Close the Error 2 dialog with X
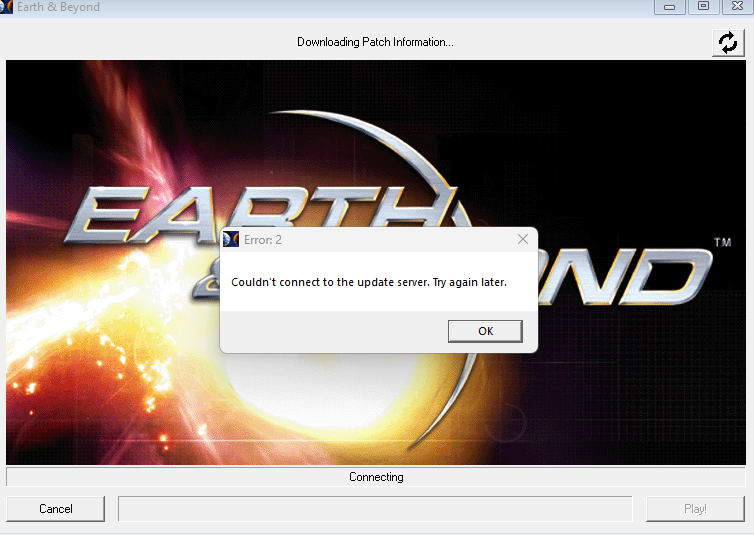Viewport: 754px width, 535px height. point(523,239)
